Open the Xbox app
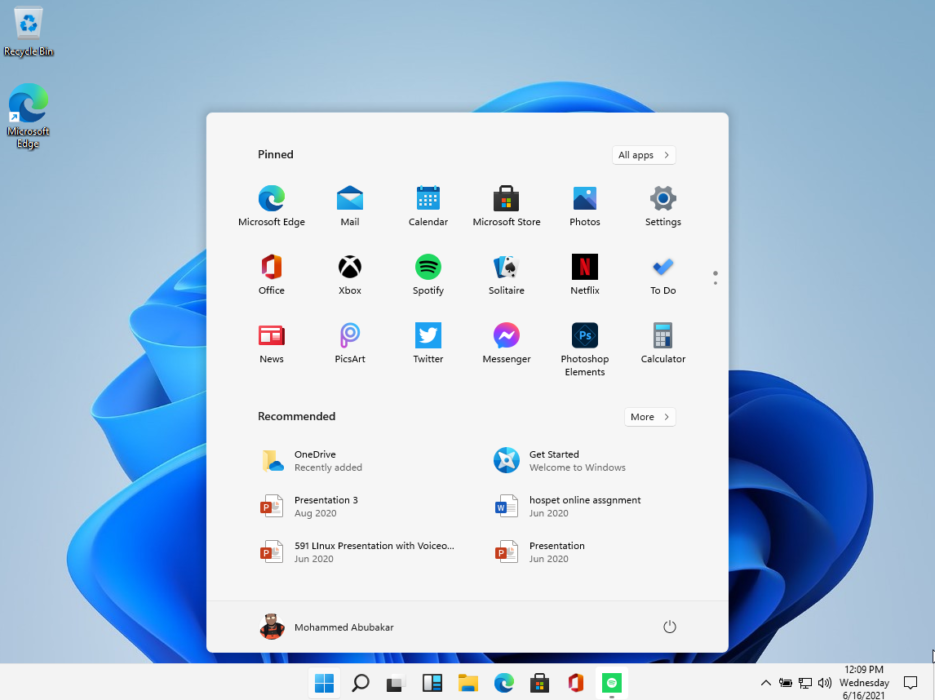This screenshot has width=935, height=700. (x=349, y=274)
